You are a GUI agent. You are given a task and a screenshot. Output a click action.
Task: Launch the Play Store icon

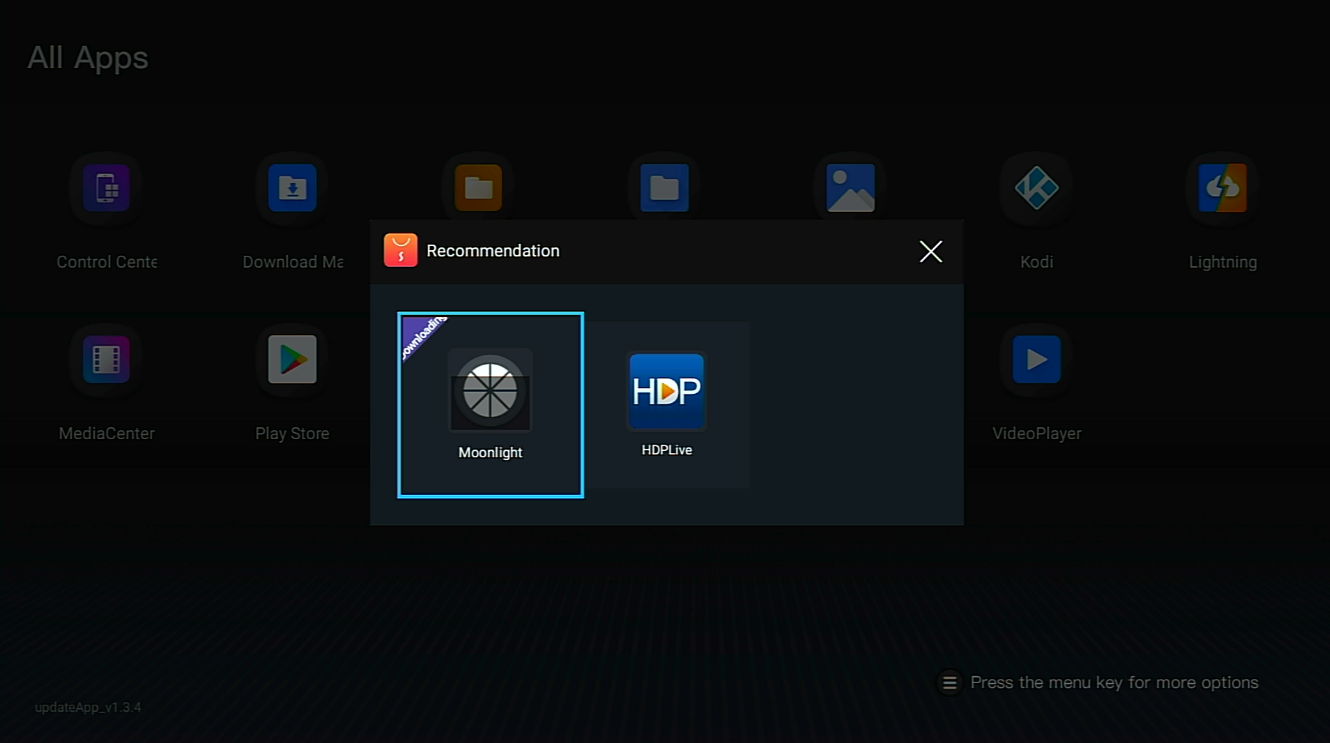[x=292, y=359]
